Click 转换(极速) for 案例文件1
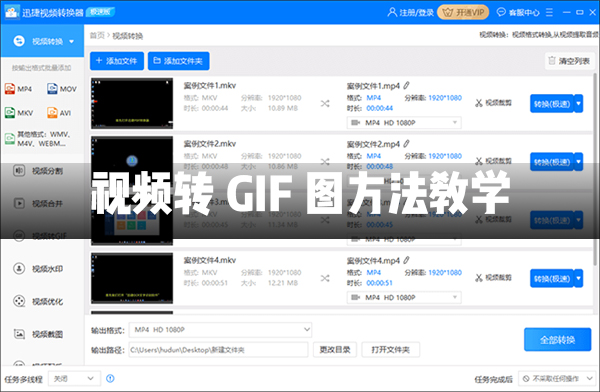This screenshot has height=392, width=600. point(552,104)
